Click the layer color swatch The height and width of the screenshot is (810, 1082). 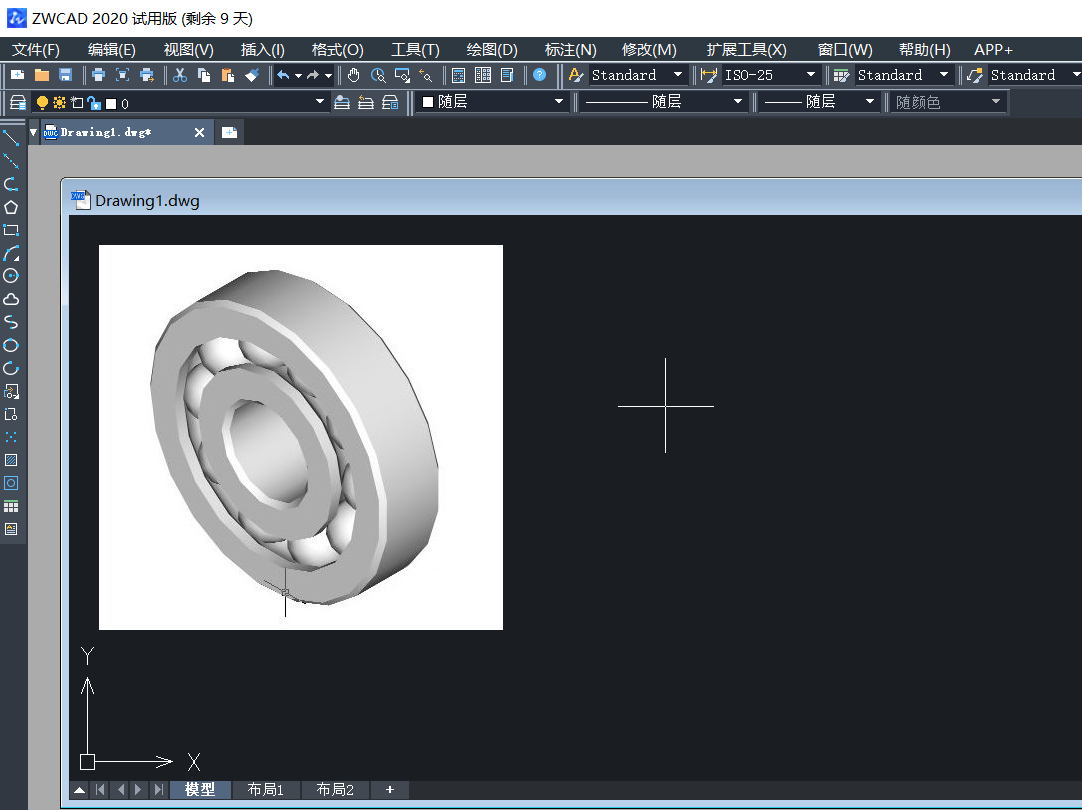tap(108, 101)
